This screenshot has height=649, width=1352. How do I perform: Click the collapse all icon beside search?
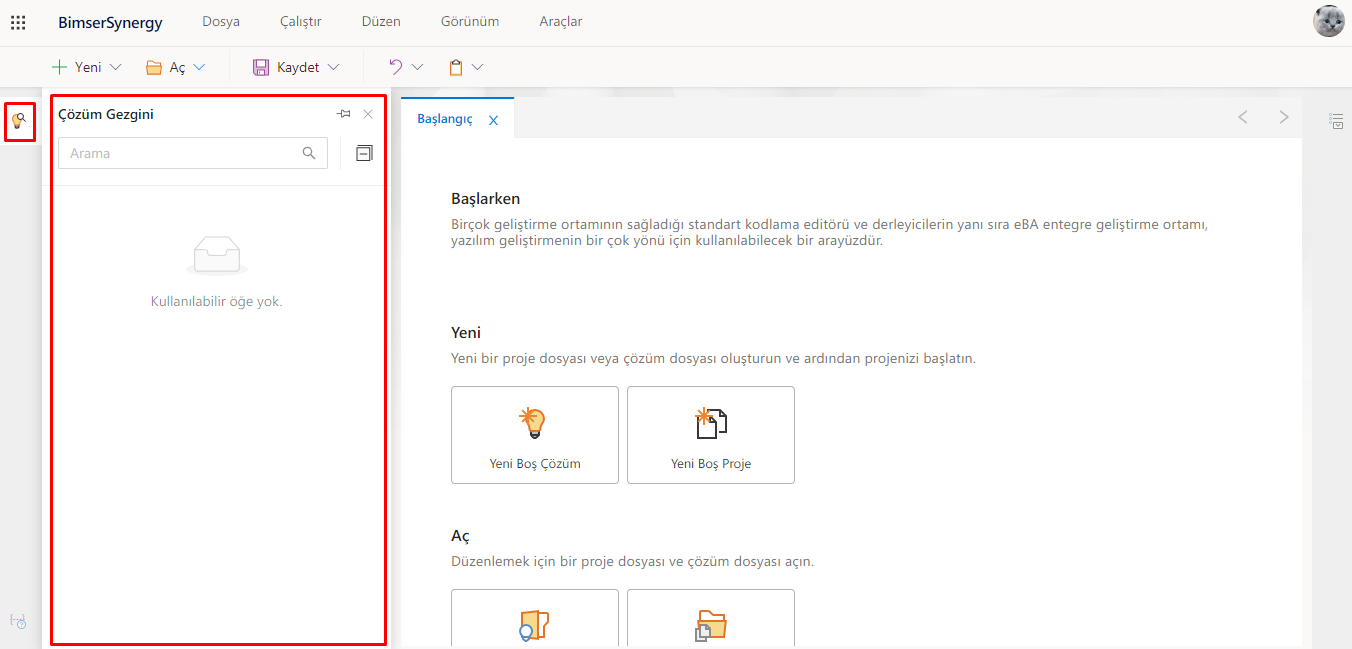point(364,153)
